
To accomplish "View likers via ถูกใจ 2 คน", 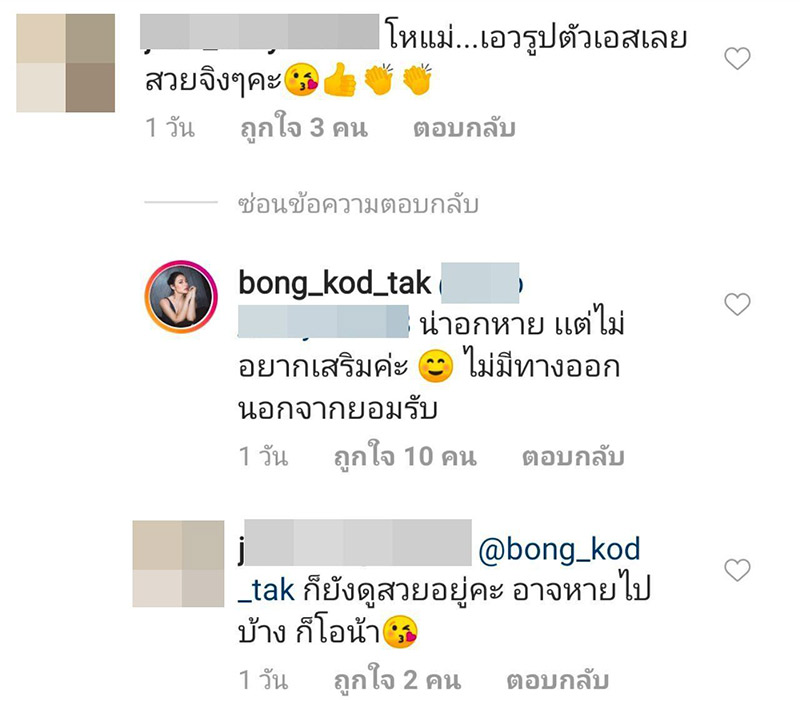I will [397, 680].
